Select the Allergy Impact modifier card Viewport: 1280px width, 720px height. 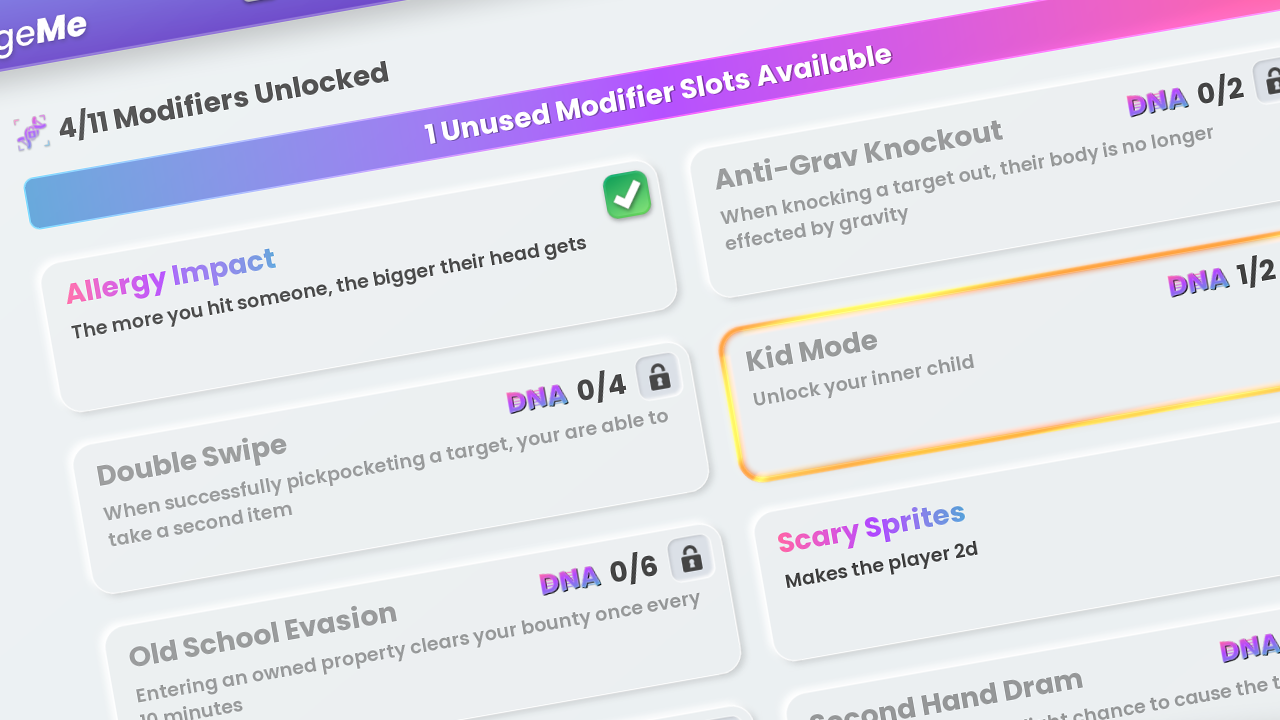[x=360, y=287]
